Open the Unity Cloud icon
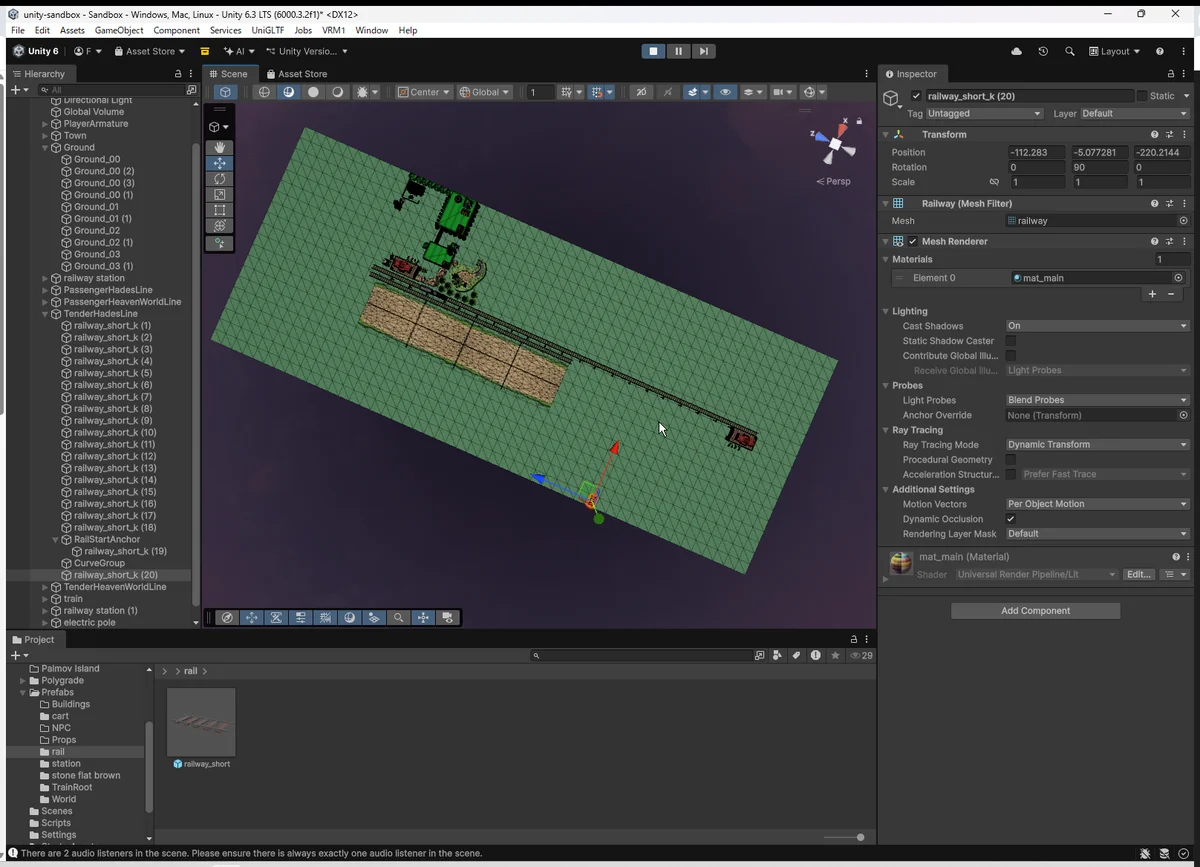Viewport: 1200px width, 867px height. 1017,51
